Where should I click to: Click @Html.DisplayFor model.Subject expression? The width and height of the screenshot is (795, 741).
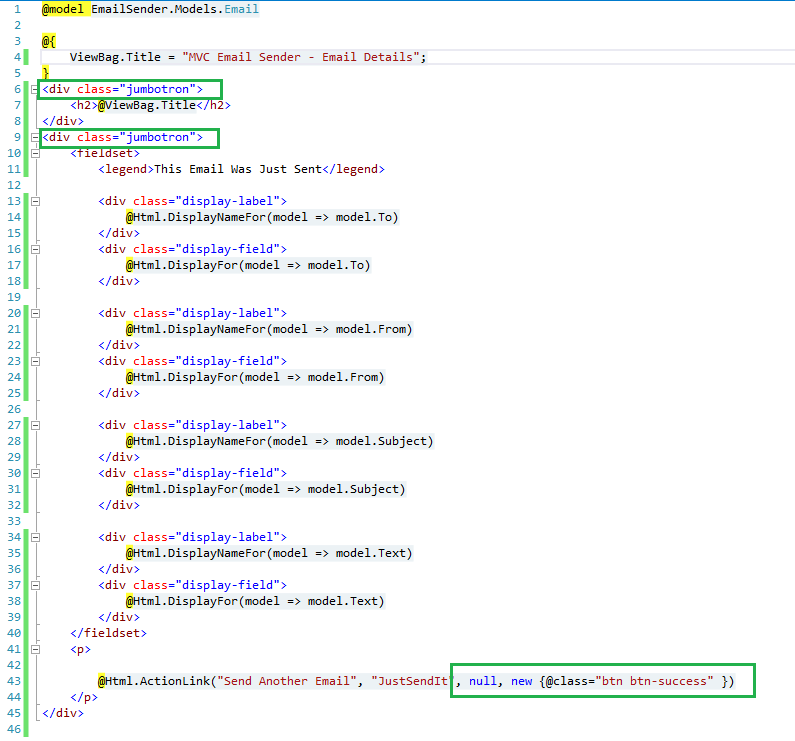pos(266,489)
